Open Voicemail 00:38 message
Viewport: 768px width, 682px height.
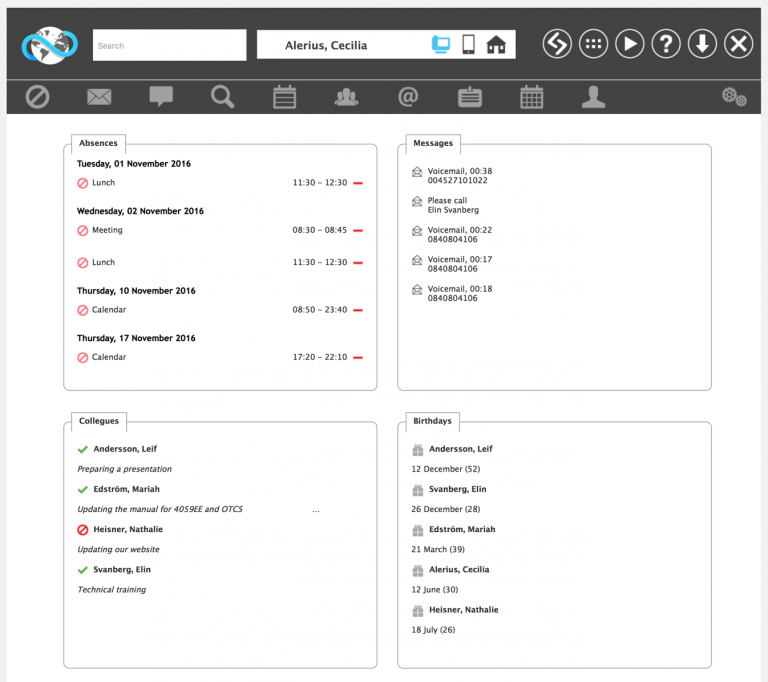coord(459,175)
